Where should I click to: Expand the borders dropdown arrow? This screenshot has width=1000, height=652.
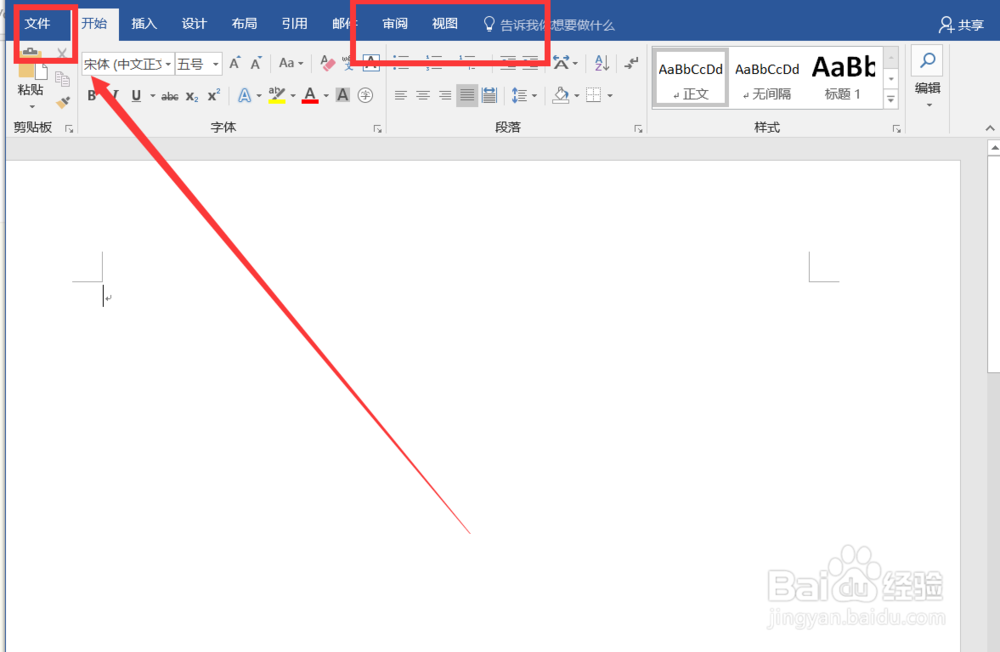tap(610, 96)
